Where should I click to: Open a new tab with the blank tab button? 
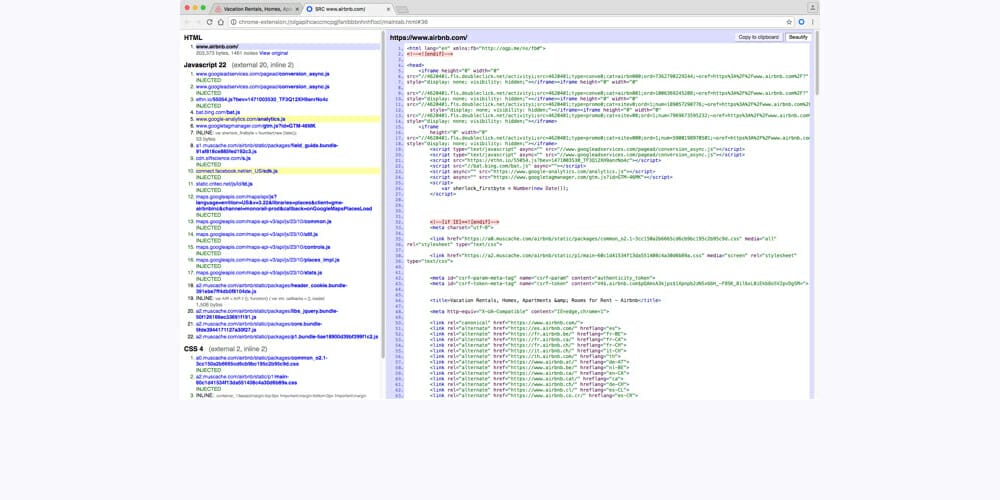tap(402, 10)
